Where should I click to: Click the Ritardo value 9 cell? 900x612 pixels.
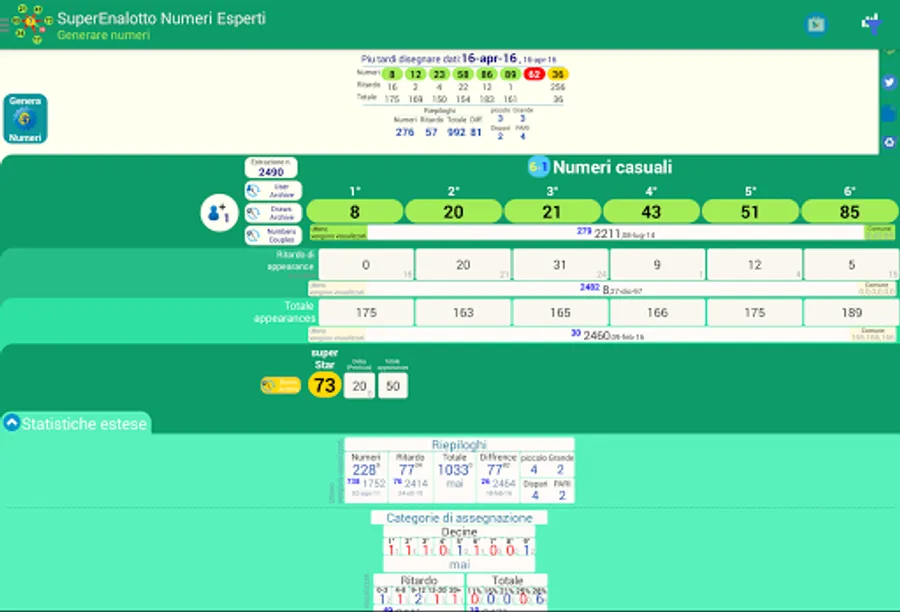coord(657,265)
